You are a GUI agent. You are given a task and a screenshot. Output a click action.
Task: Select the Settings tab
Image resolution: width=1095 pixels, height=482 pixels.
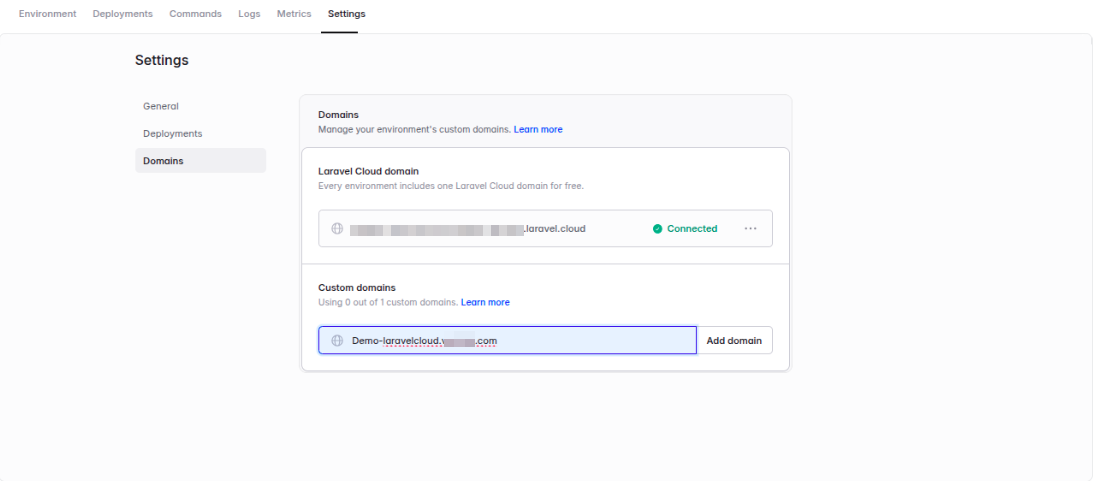pyautogui.click(x=346, y=14)
